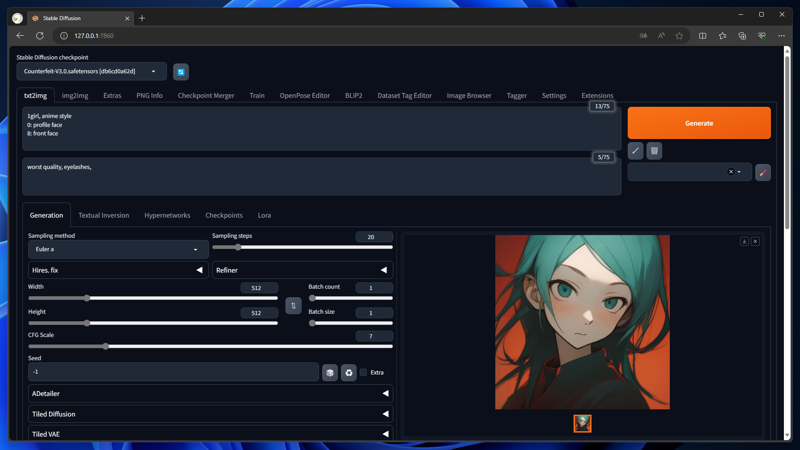The height and width of the screenshot is (450, 800).
Task: Open the Dataset Tag Editor tab
Action: tap(405, 95)
